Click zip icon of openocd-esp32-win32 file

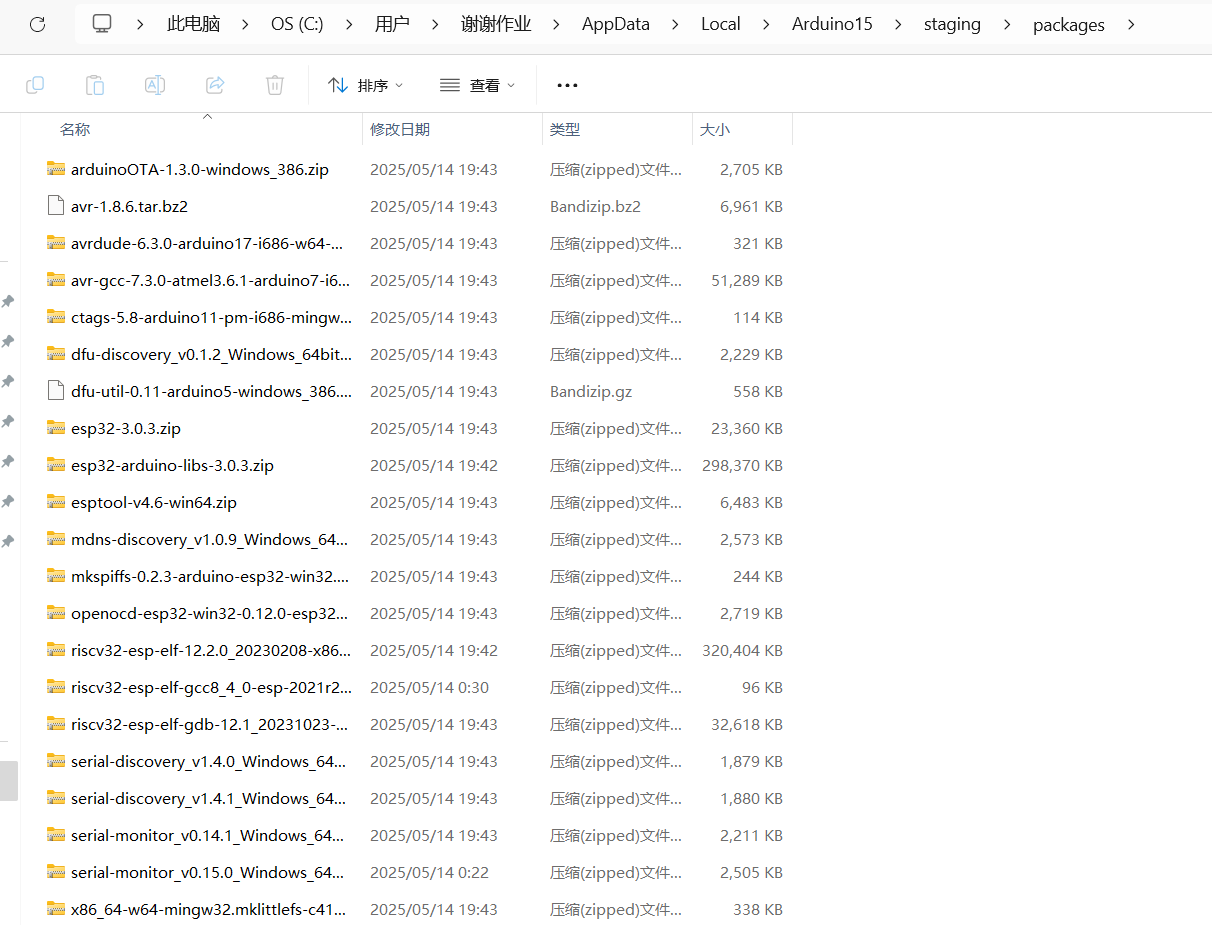click(56, 613)
